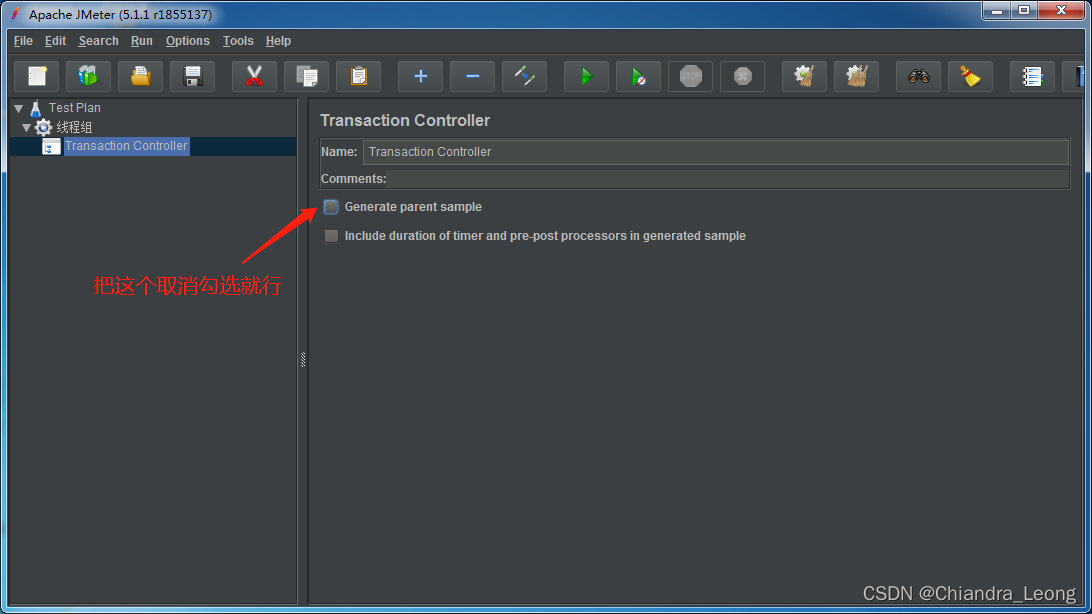Click the Transaction Controller tree icon
The image size is (1092, 614).
pyautogui.click(x=51, y=146)
